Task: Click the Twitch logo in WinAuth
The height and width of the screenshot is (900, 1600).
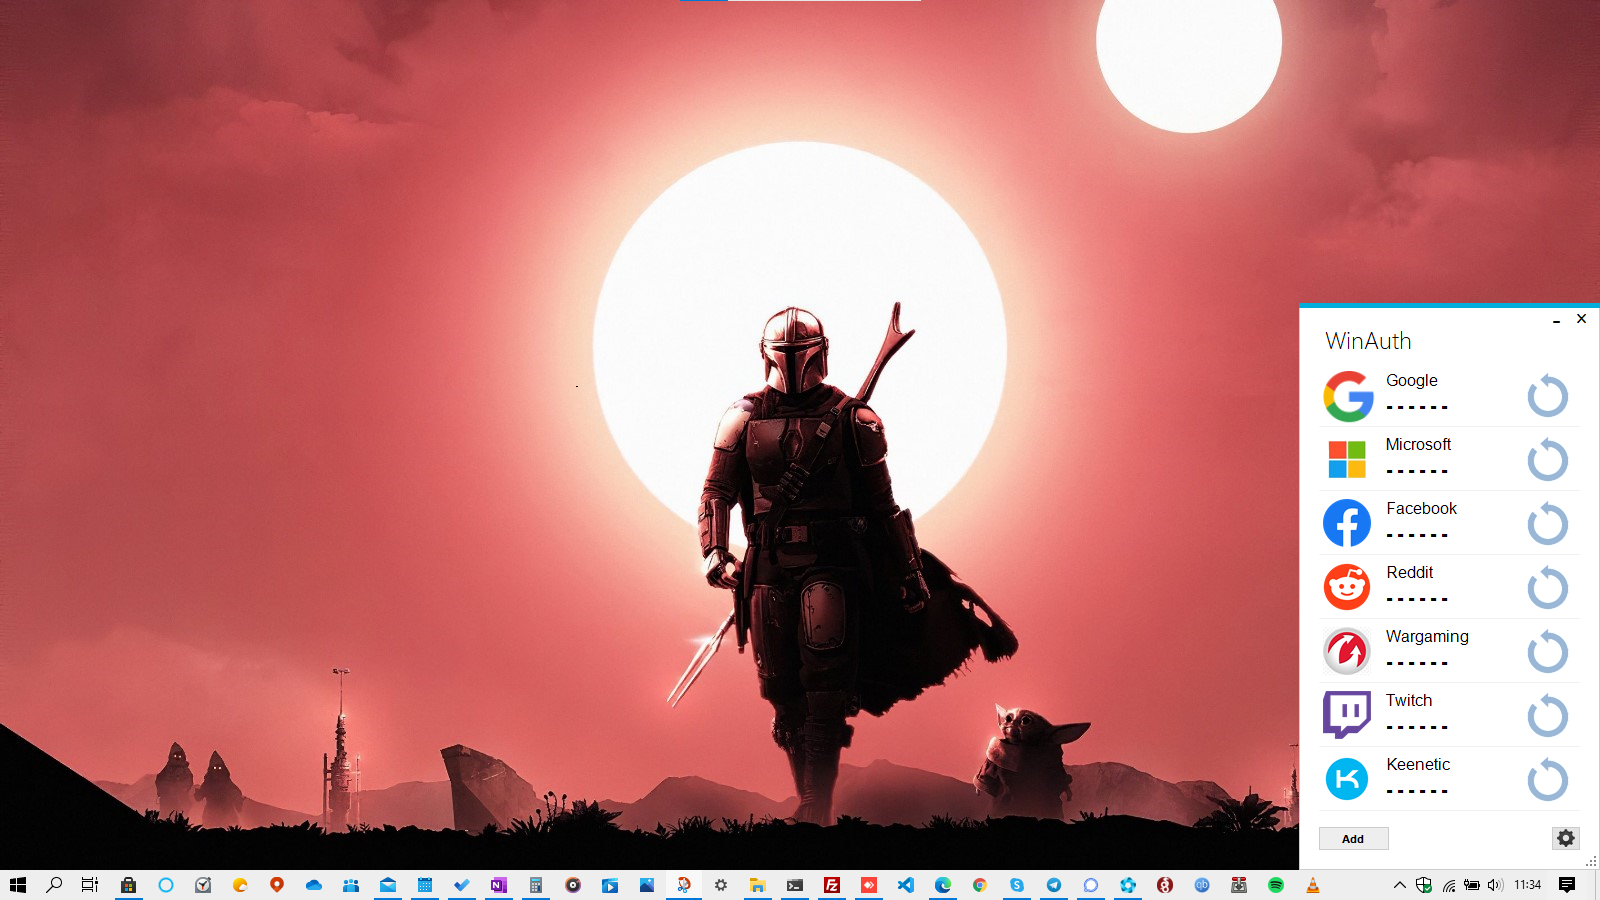Action: [1347, 715]
